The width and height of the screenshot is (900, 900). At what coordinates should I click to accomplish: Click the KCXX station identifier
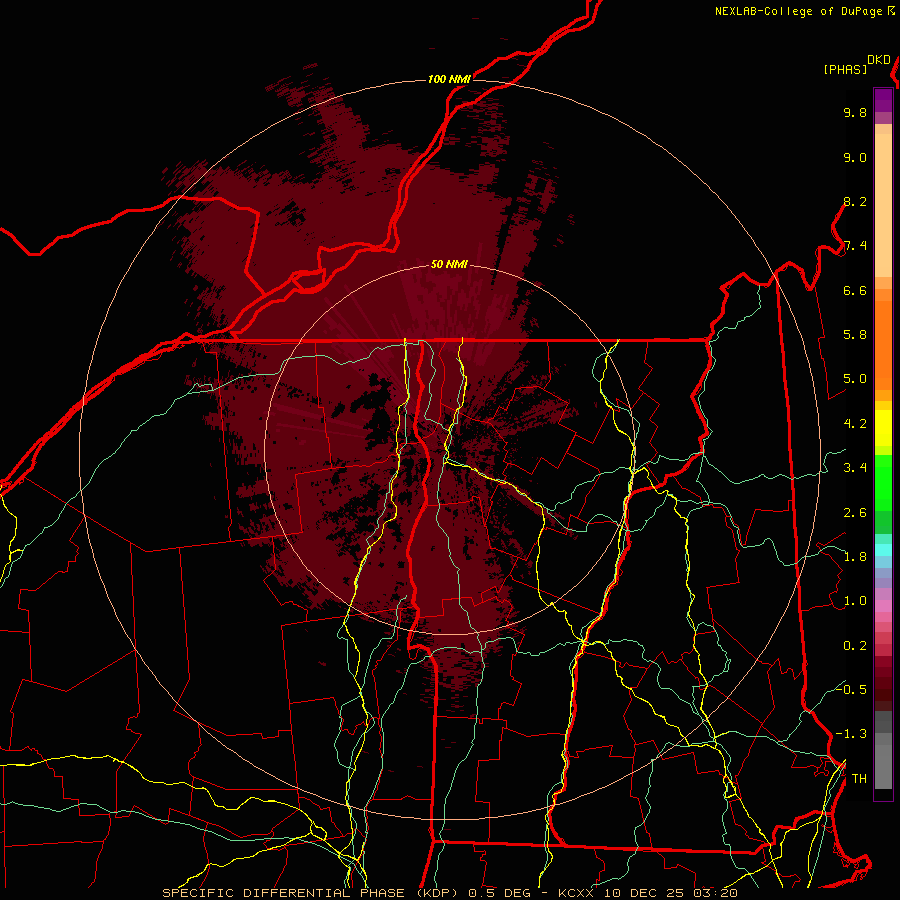[575, 893]
